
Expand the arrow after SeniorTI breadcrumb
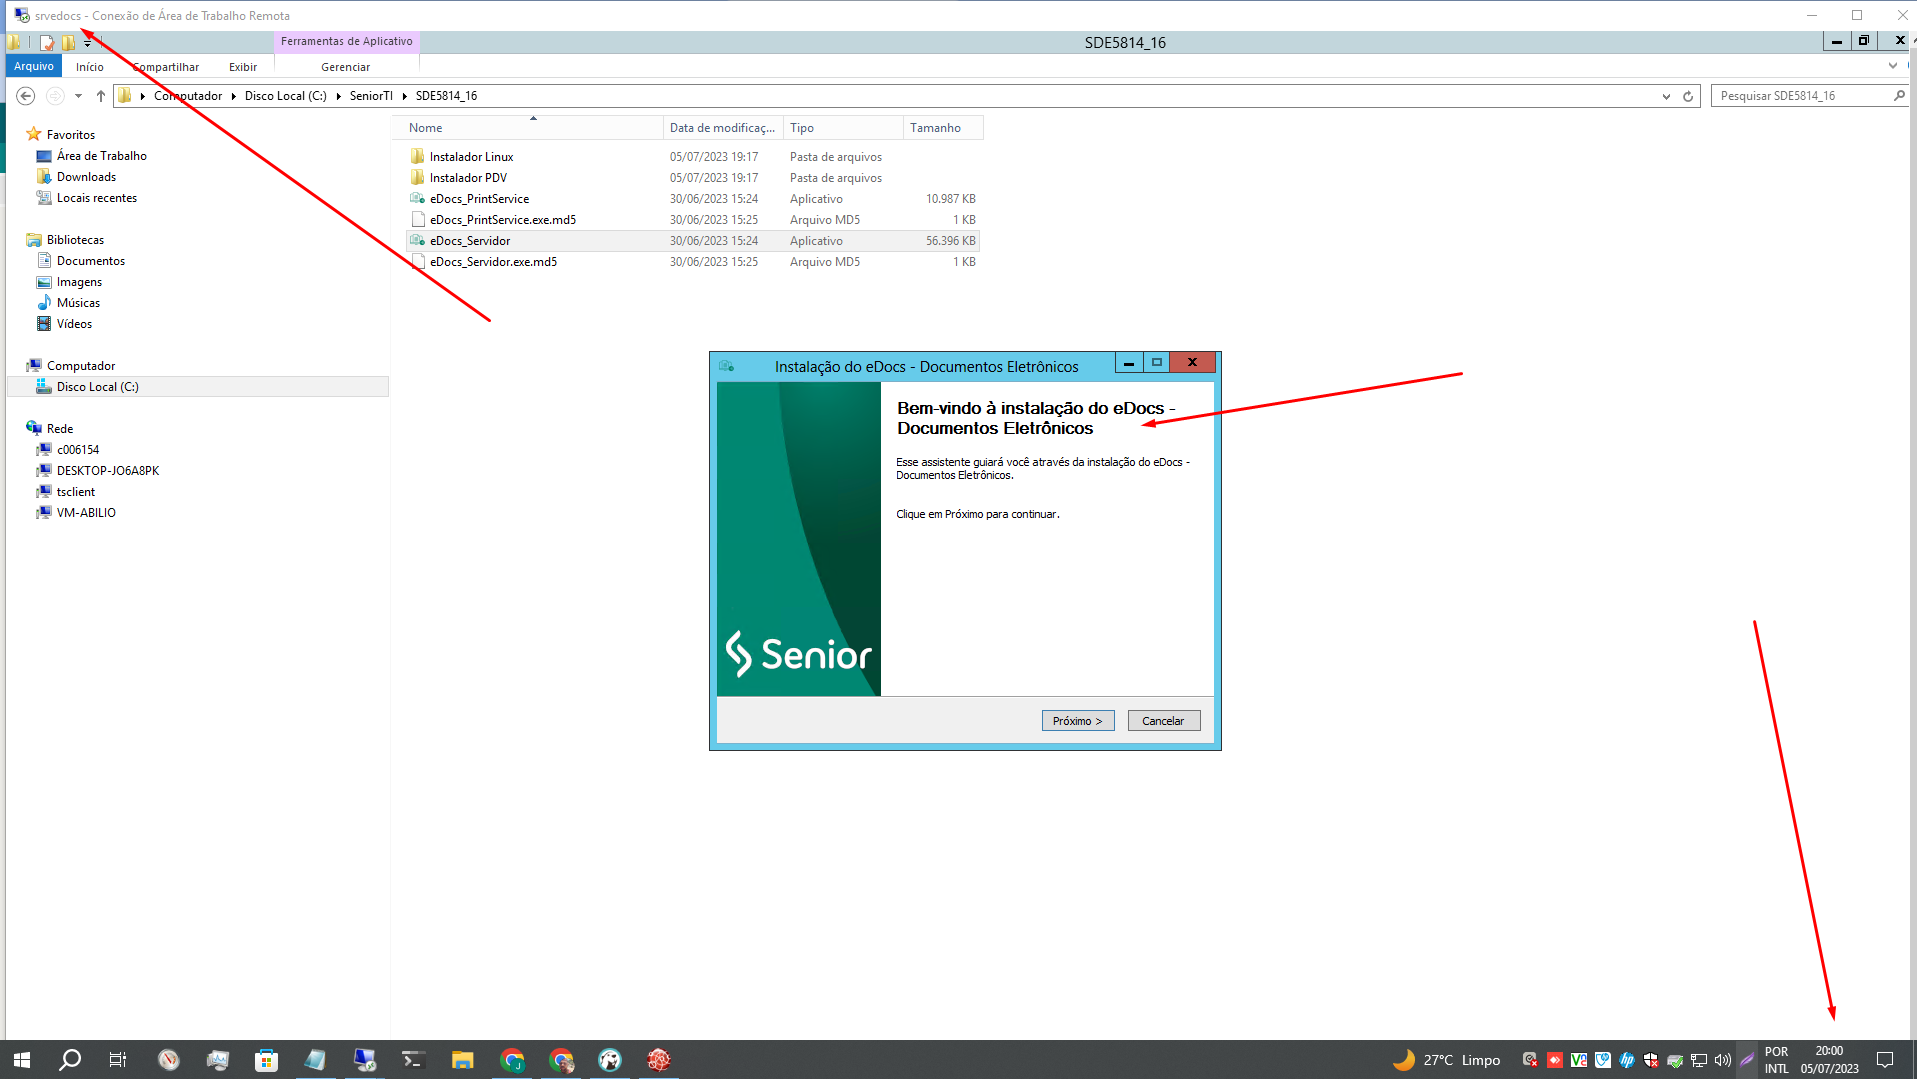pos(405,96)
